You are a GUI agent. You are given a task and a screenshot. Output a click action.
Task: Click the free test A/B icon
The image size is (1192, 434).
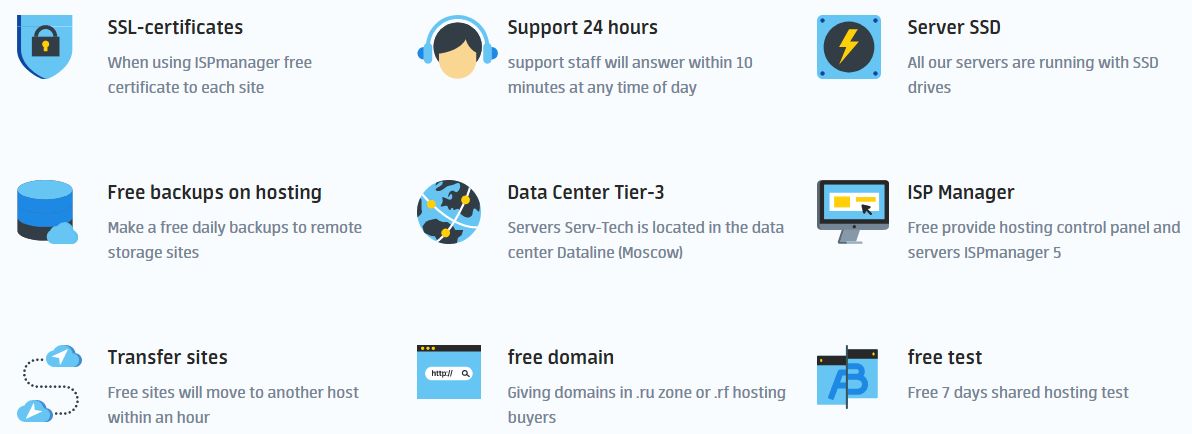point(848,376)
